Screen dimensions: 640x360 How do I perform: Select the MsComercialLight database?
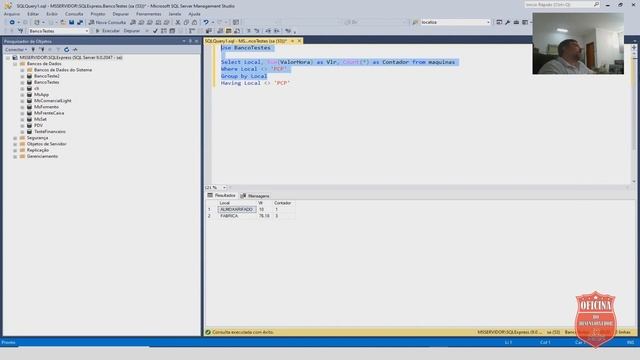tap(53, 101)
